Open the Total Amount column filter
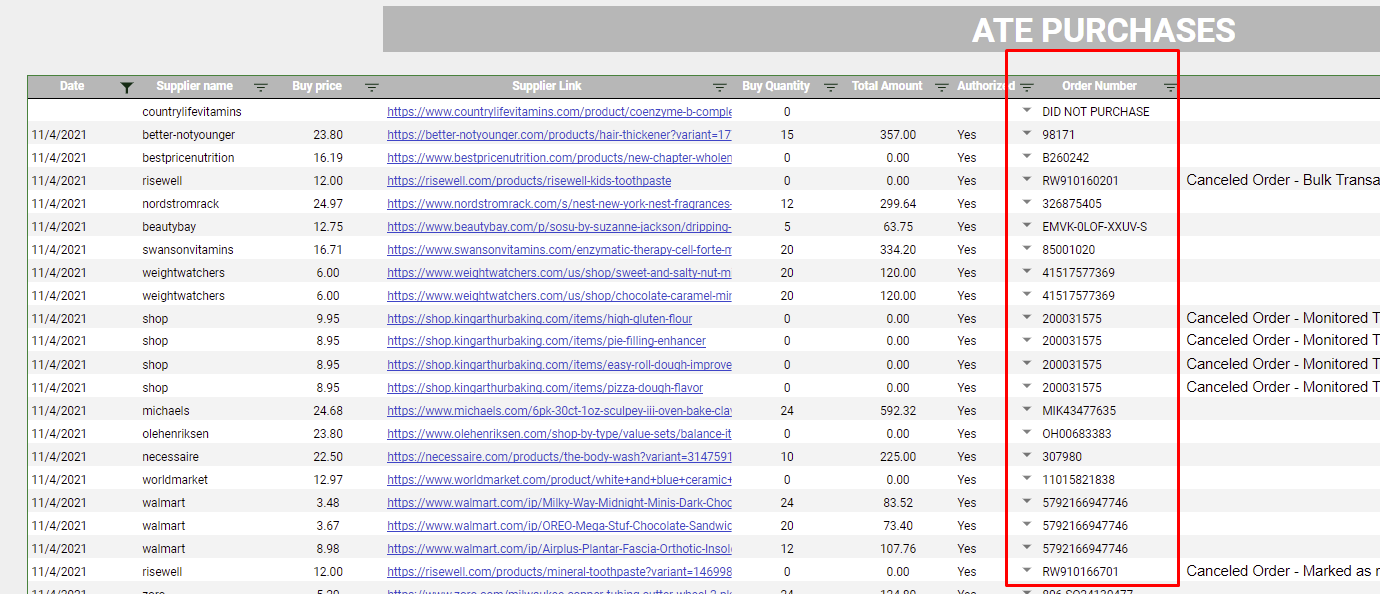Viewport: 1380px width, 594px height. pyautogui.click(x=941, y=88)
